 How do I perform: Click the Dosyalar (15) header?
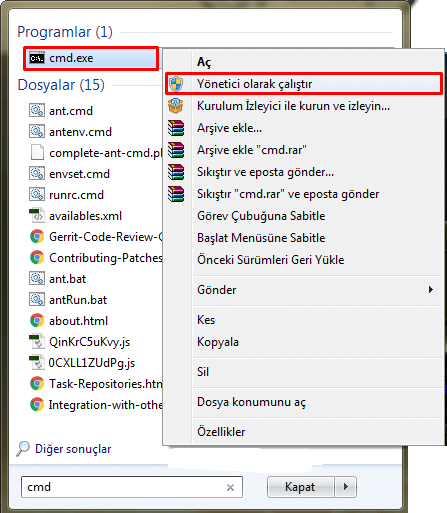pos(61,85)
